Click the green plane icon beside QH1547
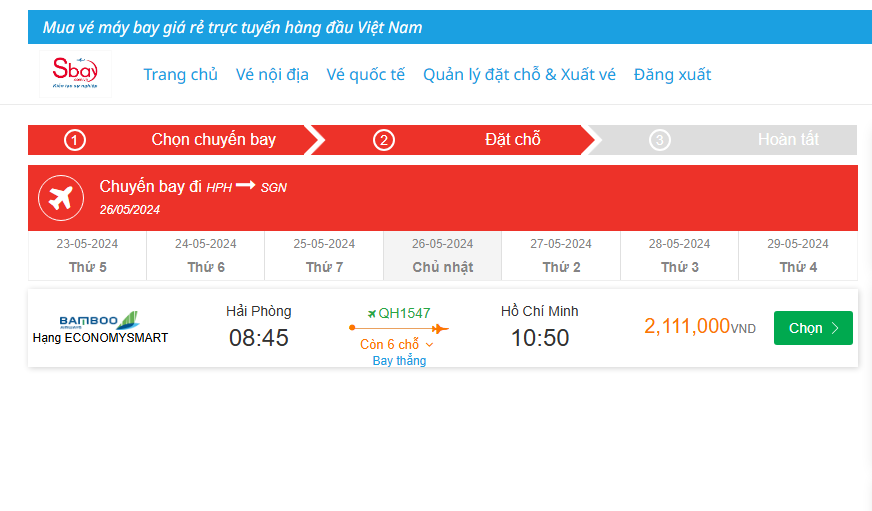Screen dimensions: 872x511 (x=372, y=313)
